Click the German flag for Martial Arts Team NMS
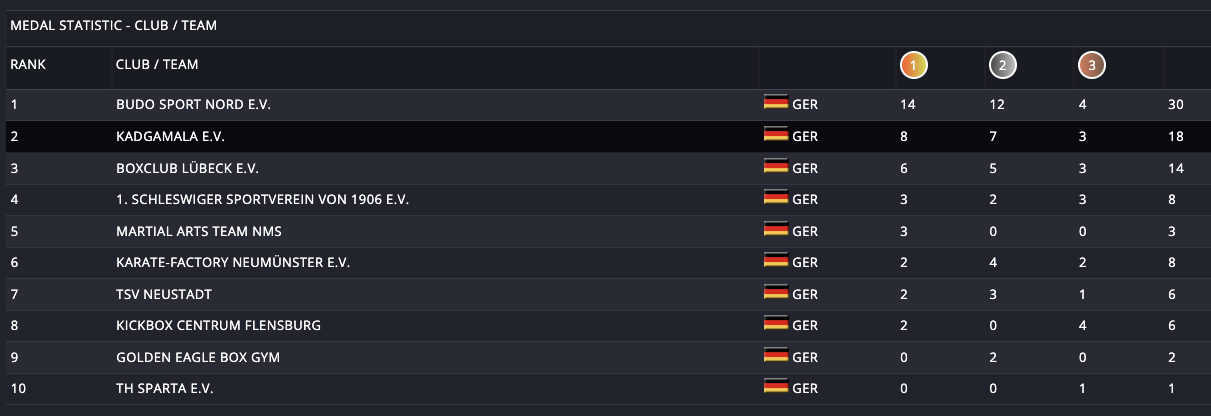Viewport: 1211px width, 416px height. click(776, 231)
